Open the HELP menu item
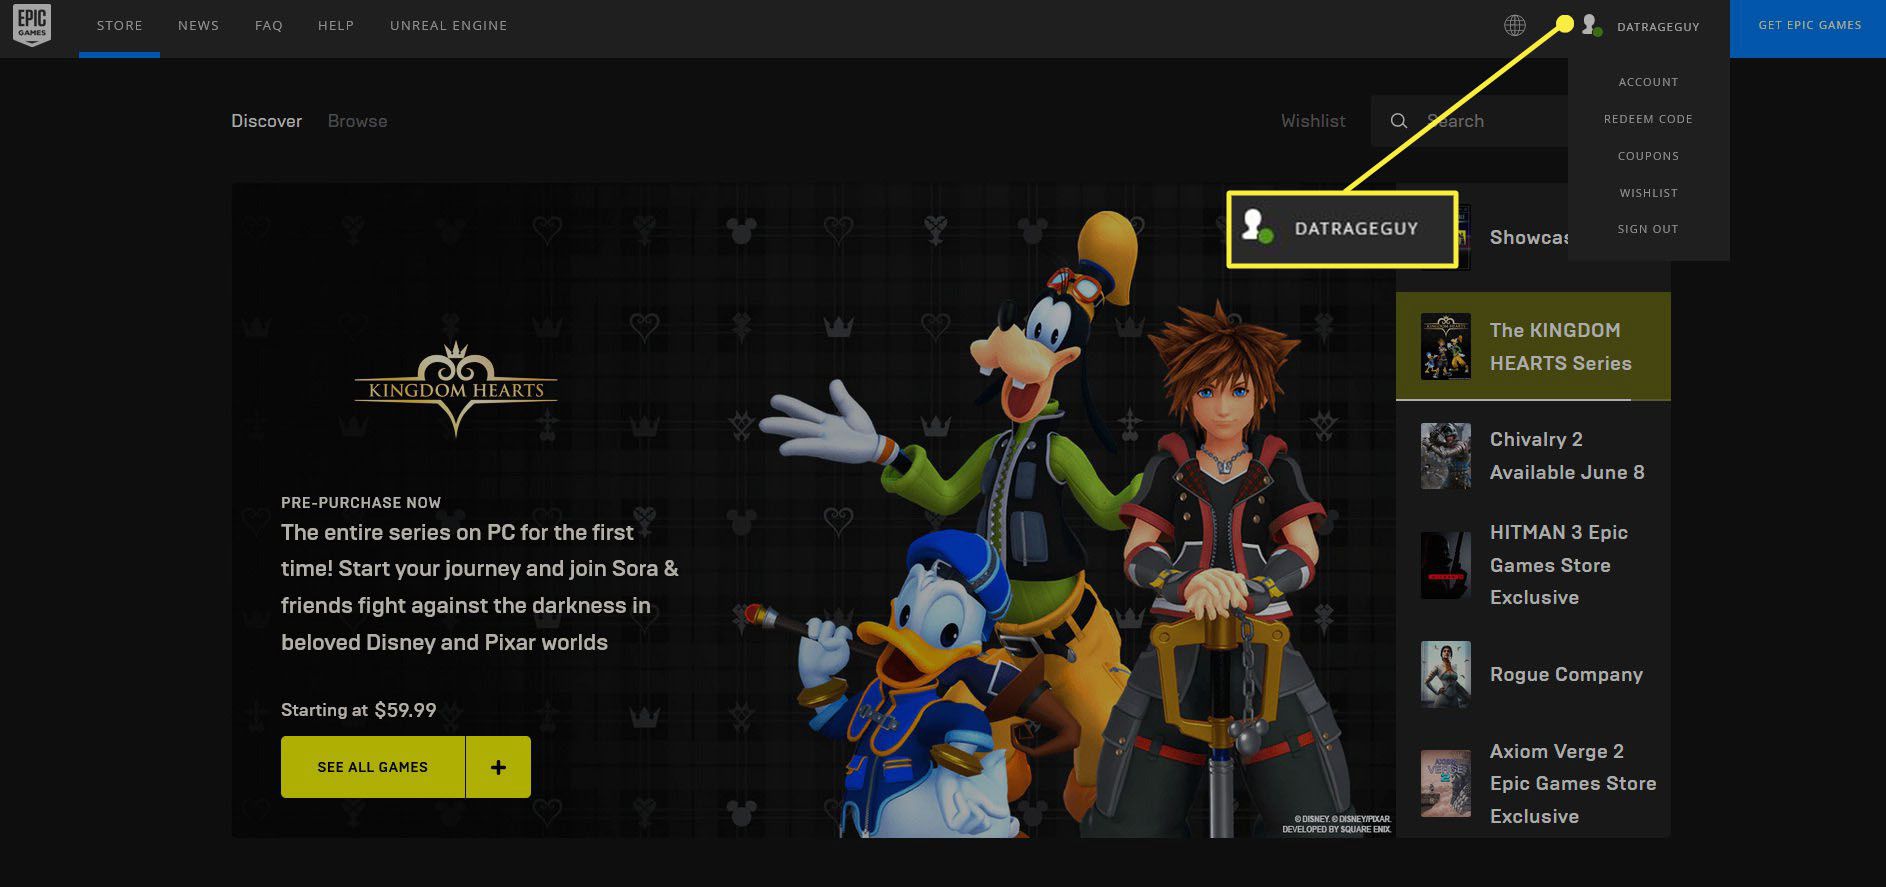 point(336,25)
